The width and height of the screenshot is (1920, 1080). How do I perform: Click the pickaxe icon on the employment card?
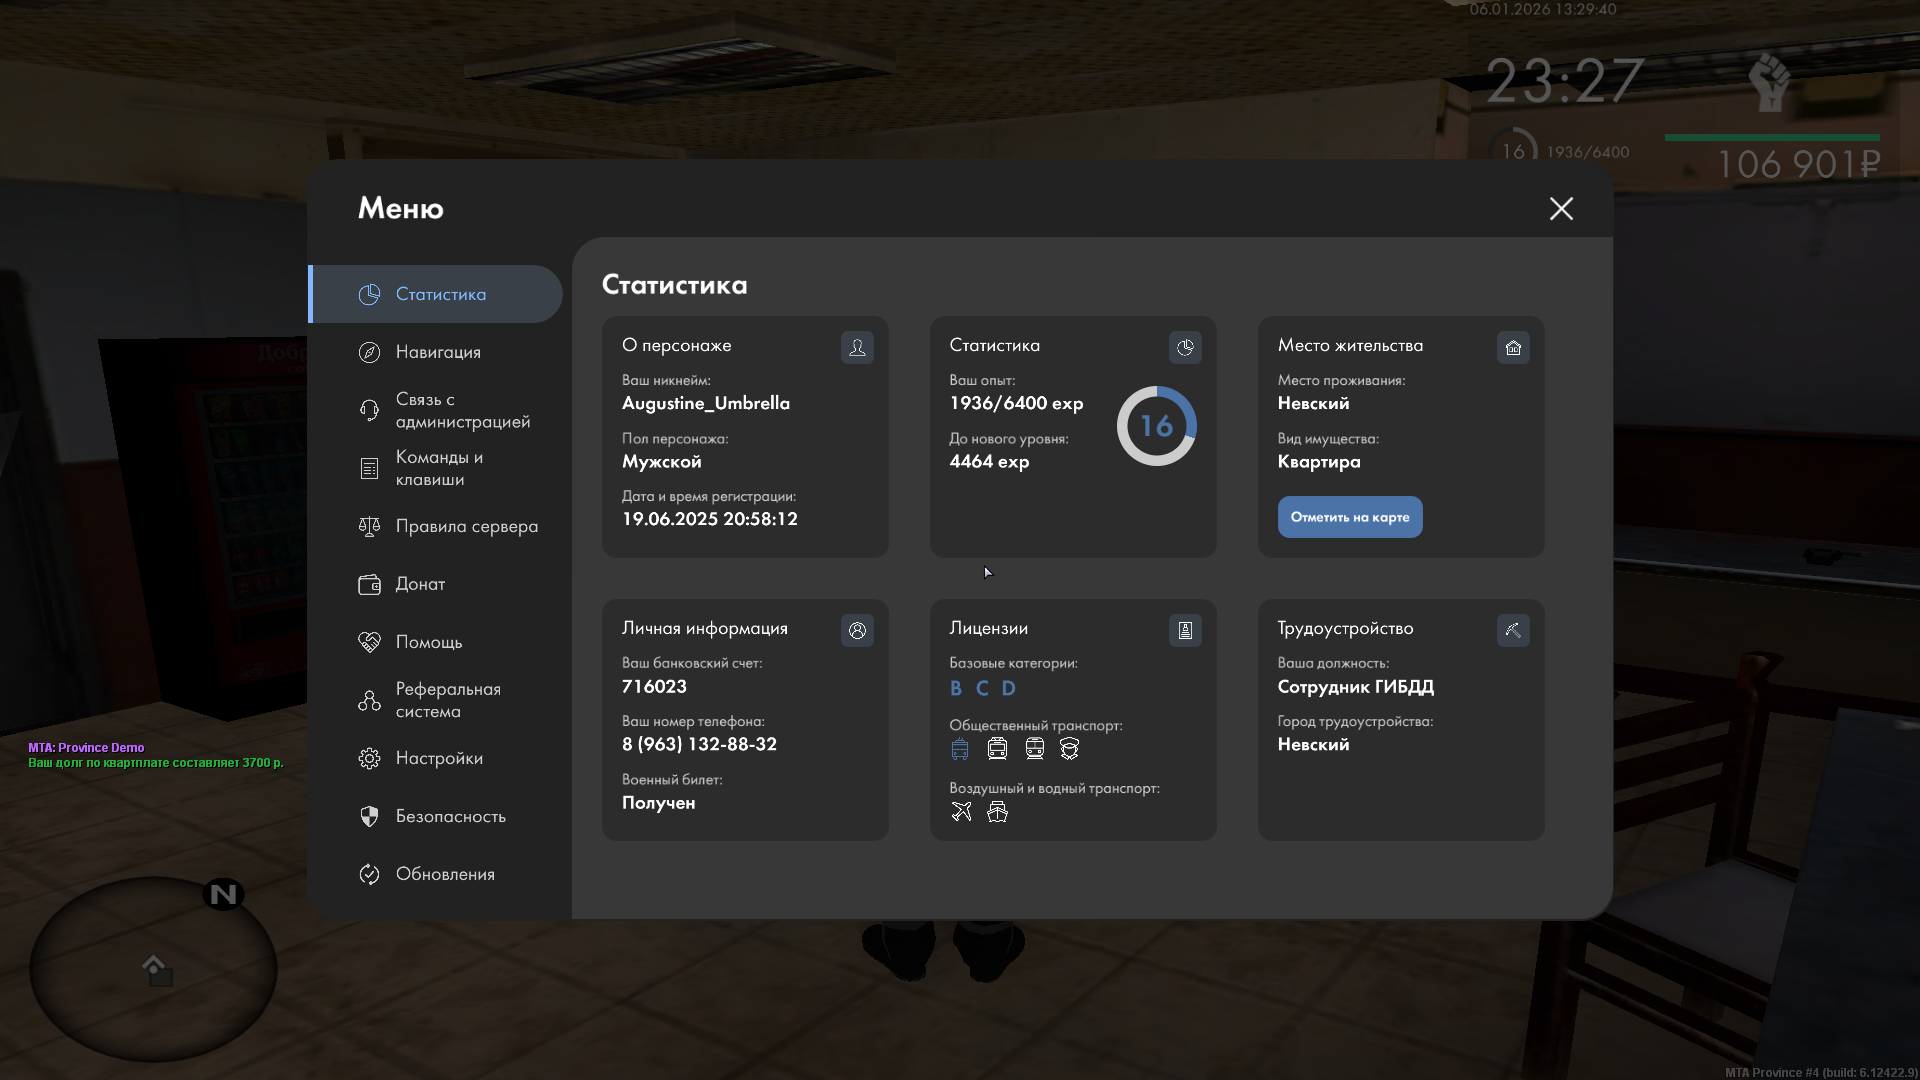[1513, 631]
